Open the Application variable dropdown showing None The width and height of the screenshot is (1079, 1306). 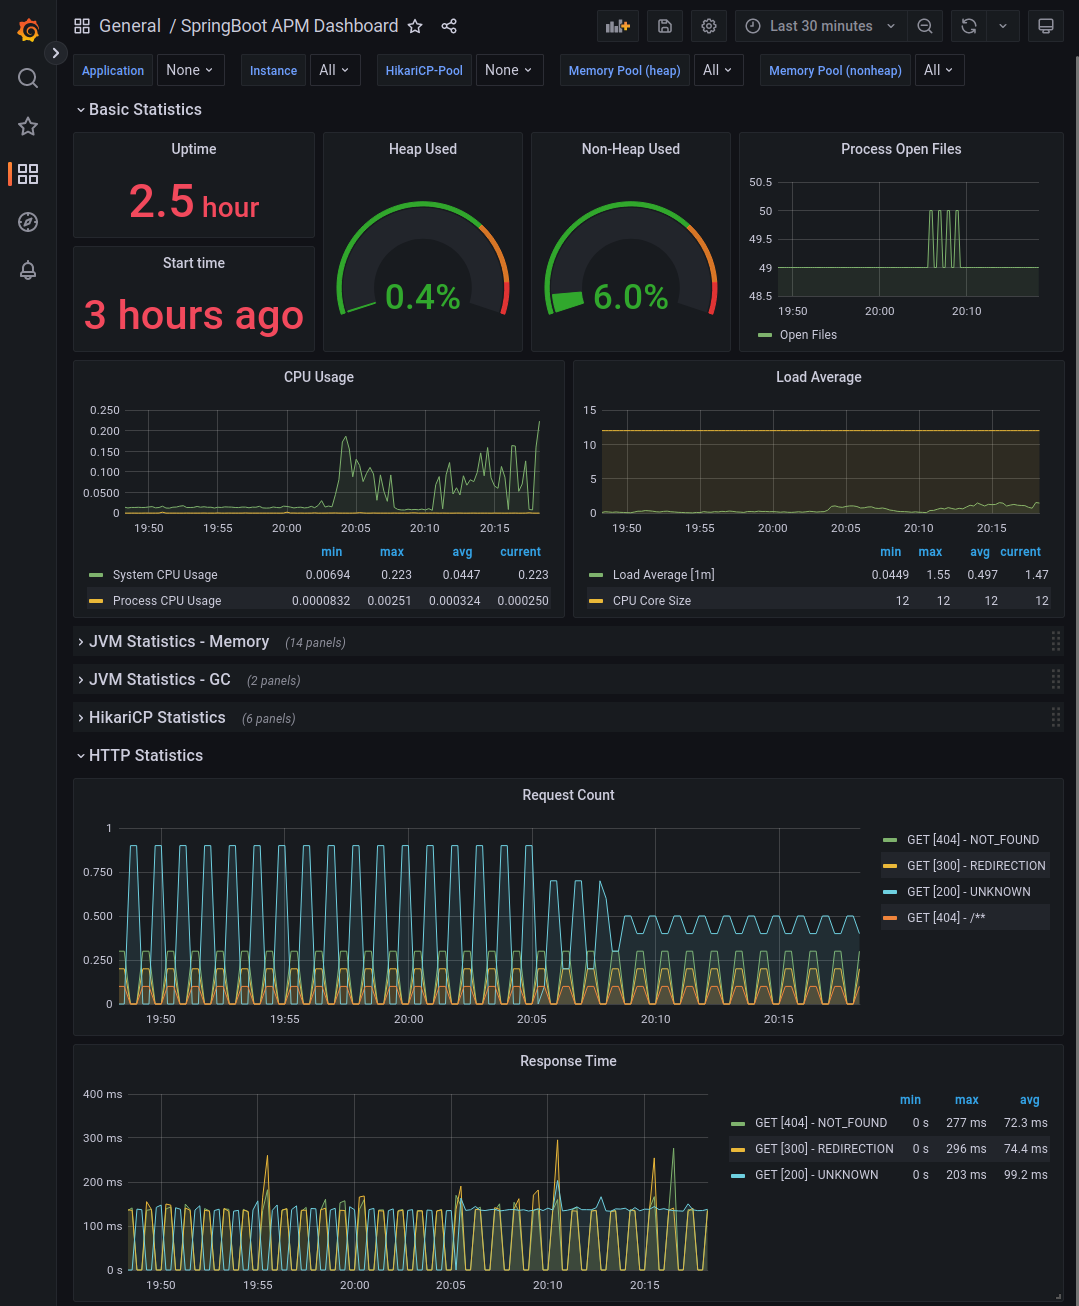tap(190, 70)
